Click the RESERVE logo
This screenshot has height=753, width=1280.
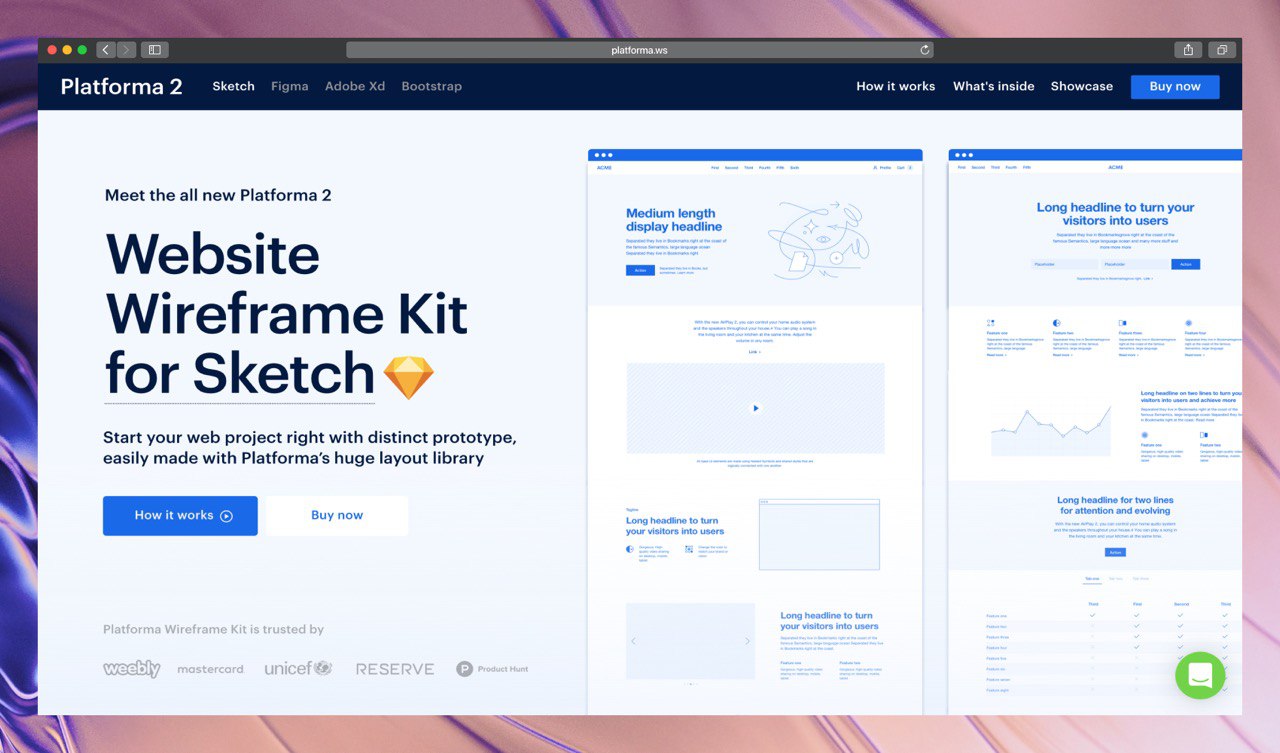tap(395, 669)
